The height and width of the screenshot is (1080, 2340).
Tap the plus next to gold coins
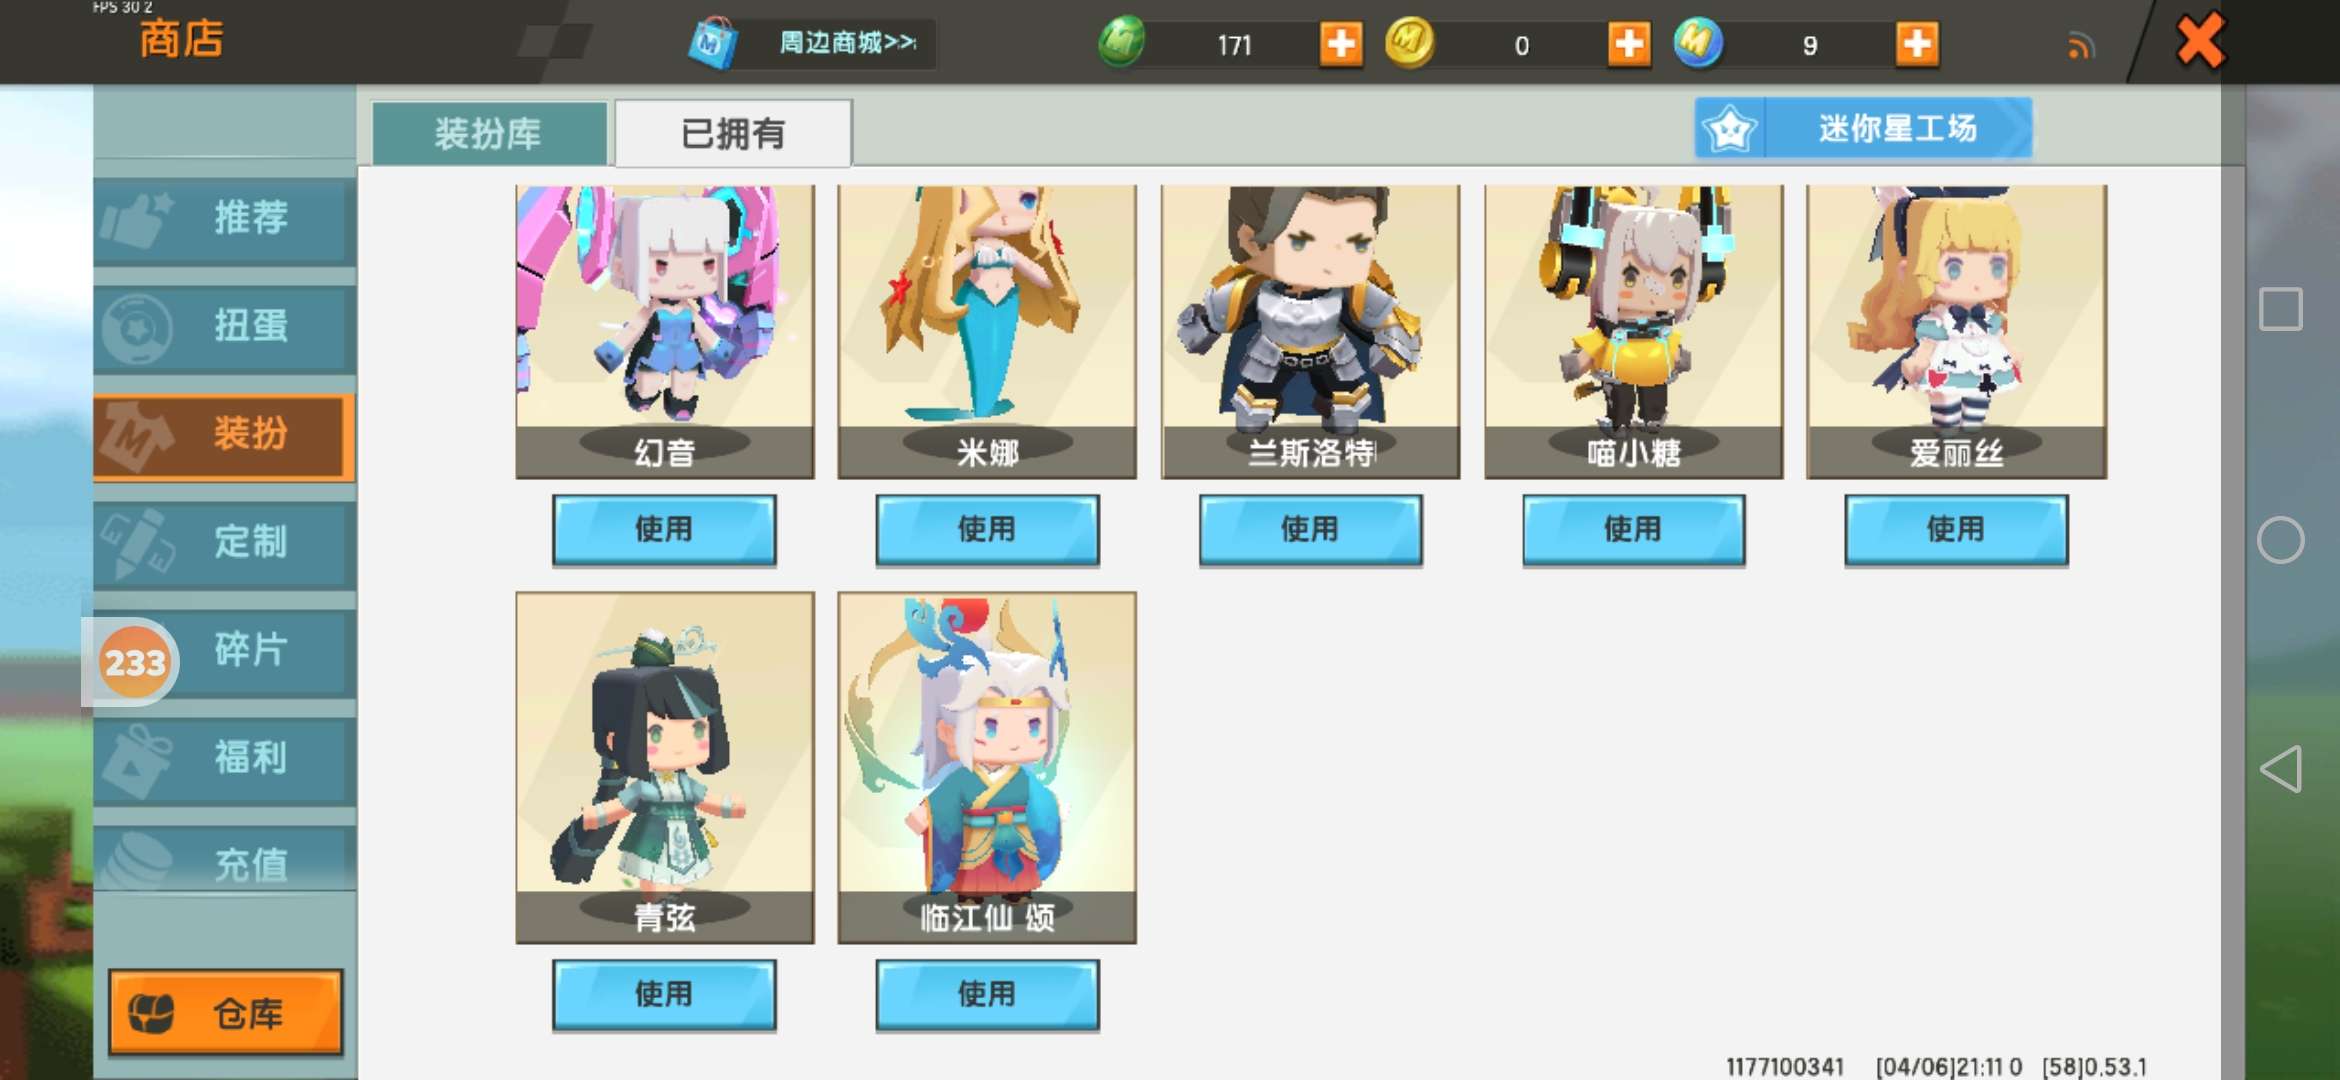click(x=1629, y=44)
